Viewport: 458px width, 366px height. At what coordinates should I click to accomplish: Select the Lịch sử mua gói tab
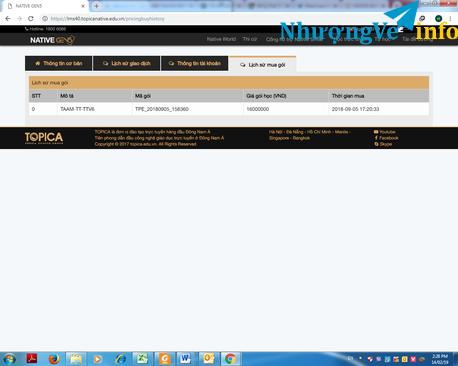tap(263, 64)
